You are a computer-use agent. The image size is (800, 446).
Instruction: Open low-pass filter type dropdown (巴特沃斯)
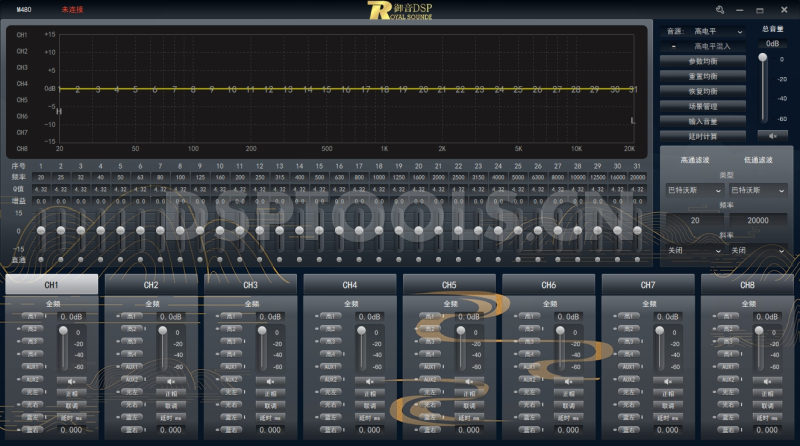point(758,190)
